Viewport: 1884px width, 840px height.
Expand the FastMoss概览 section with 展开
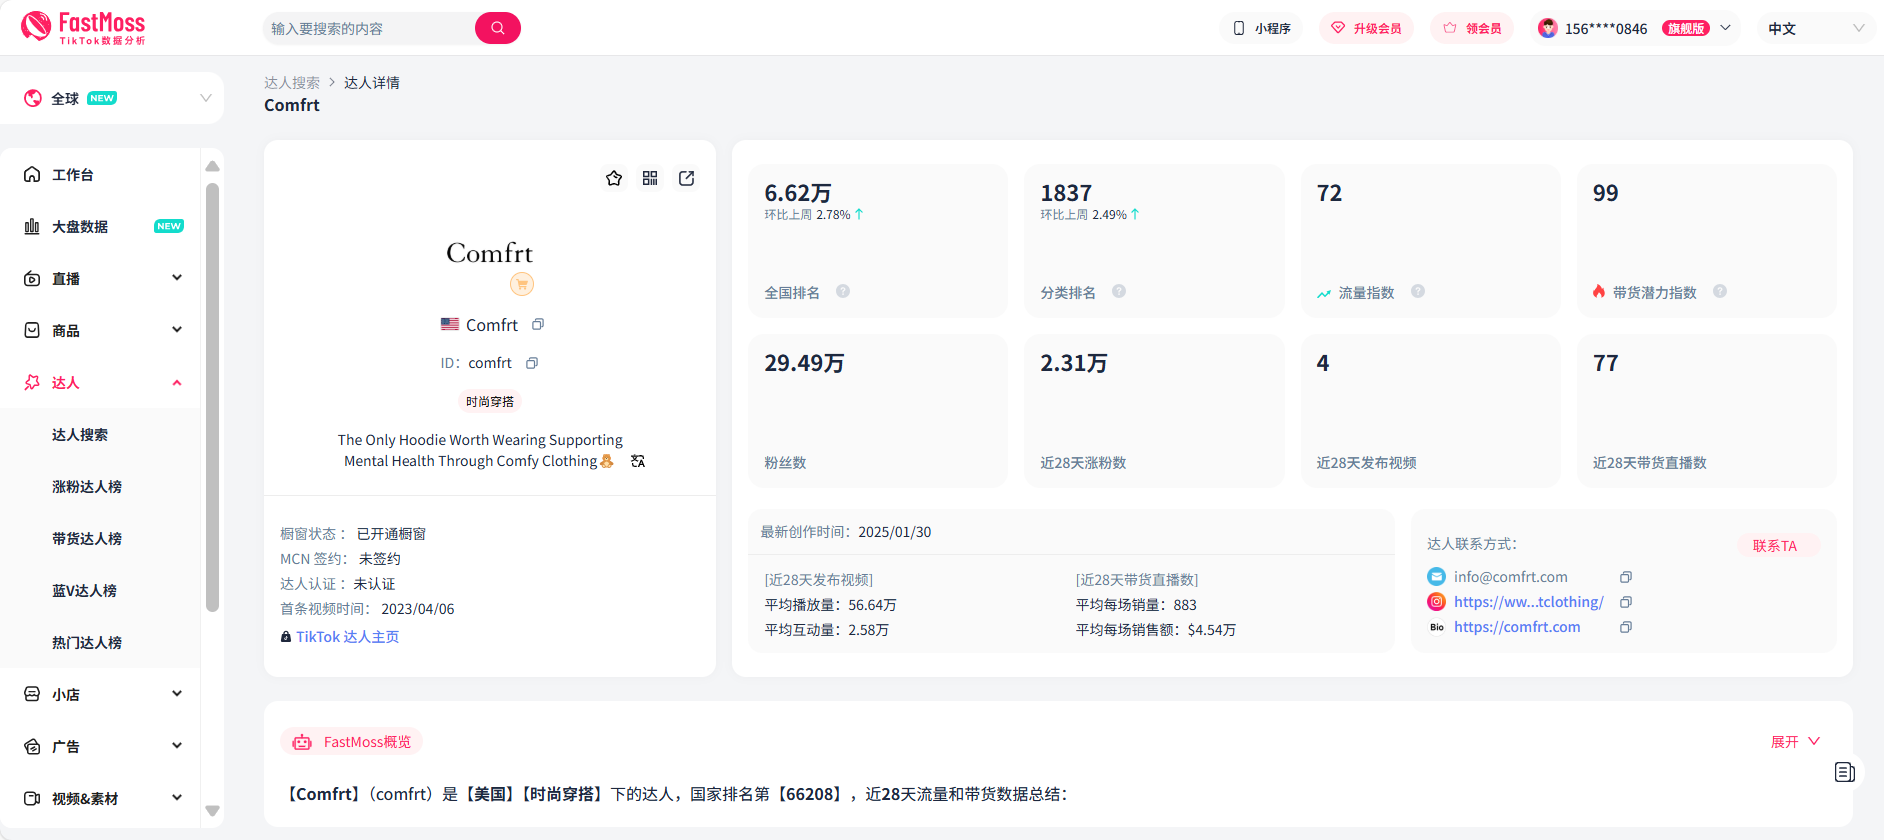point(1796,742)
